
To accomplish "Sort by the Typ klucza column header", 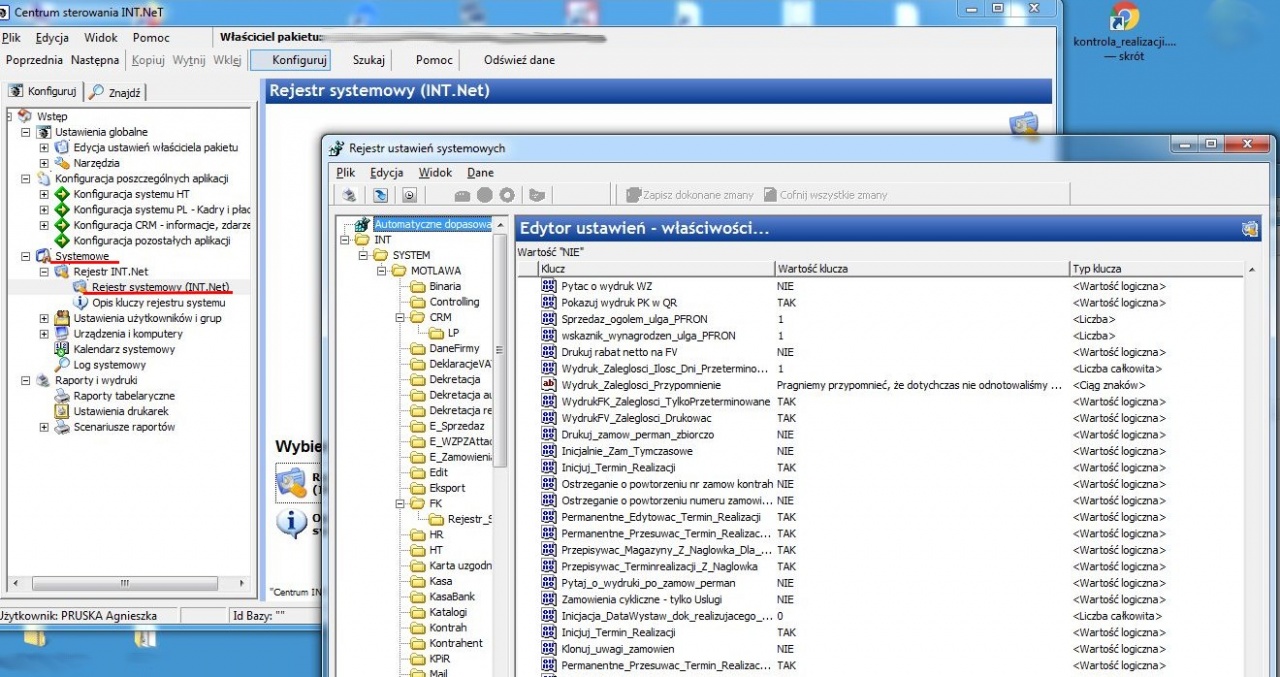I will pos(1156,269).
